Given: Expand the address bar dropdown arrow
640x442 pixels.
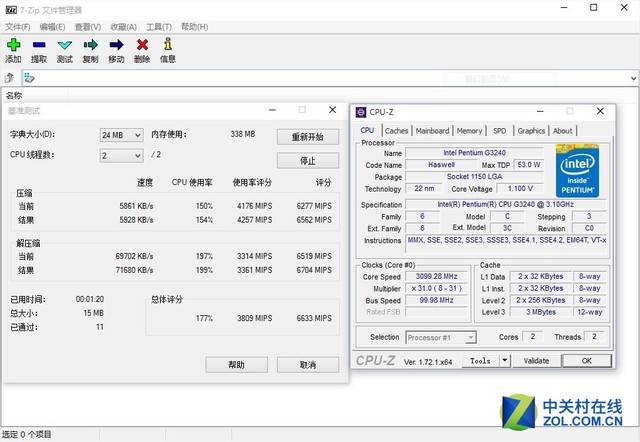Looking at the screenshot, I should 633,78.
